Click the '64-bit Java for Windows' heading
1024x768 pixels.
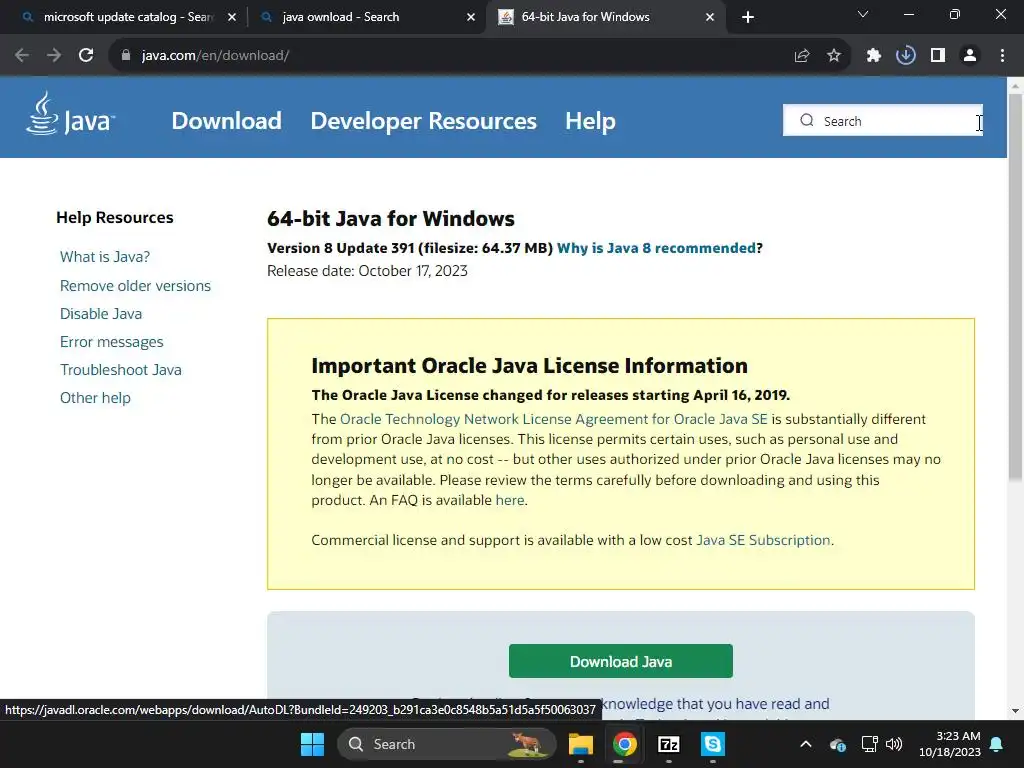tap(391, 219)
